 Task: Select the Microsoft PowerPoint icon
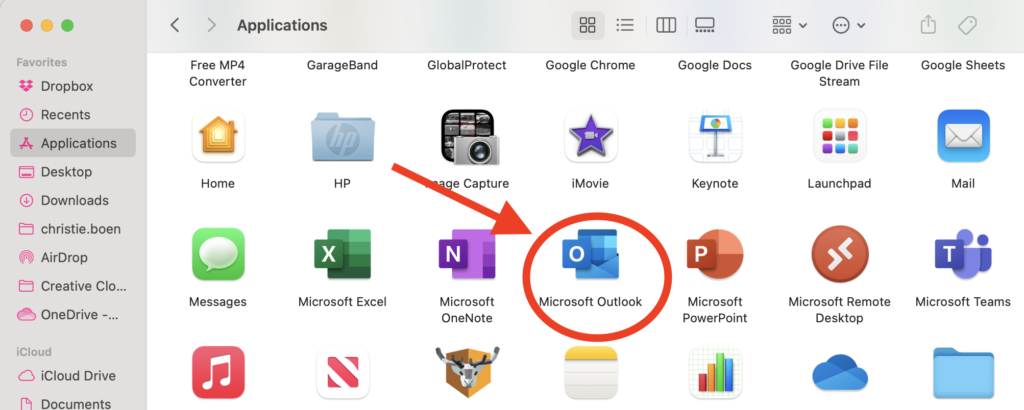click(x=714, y=255)
